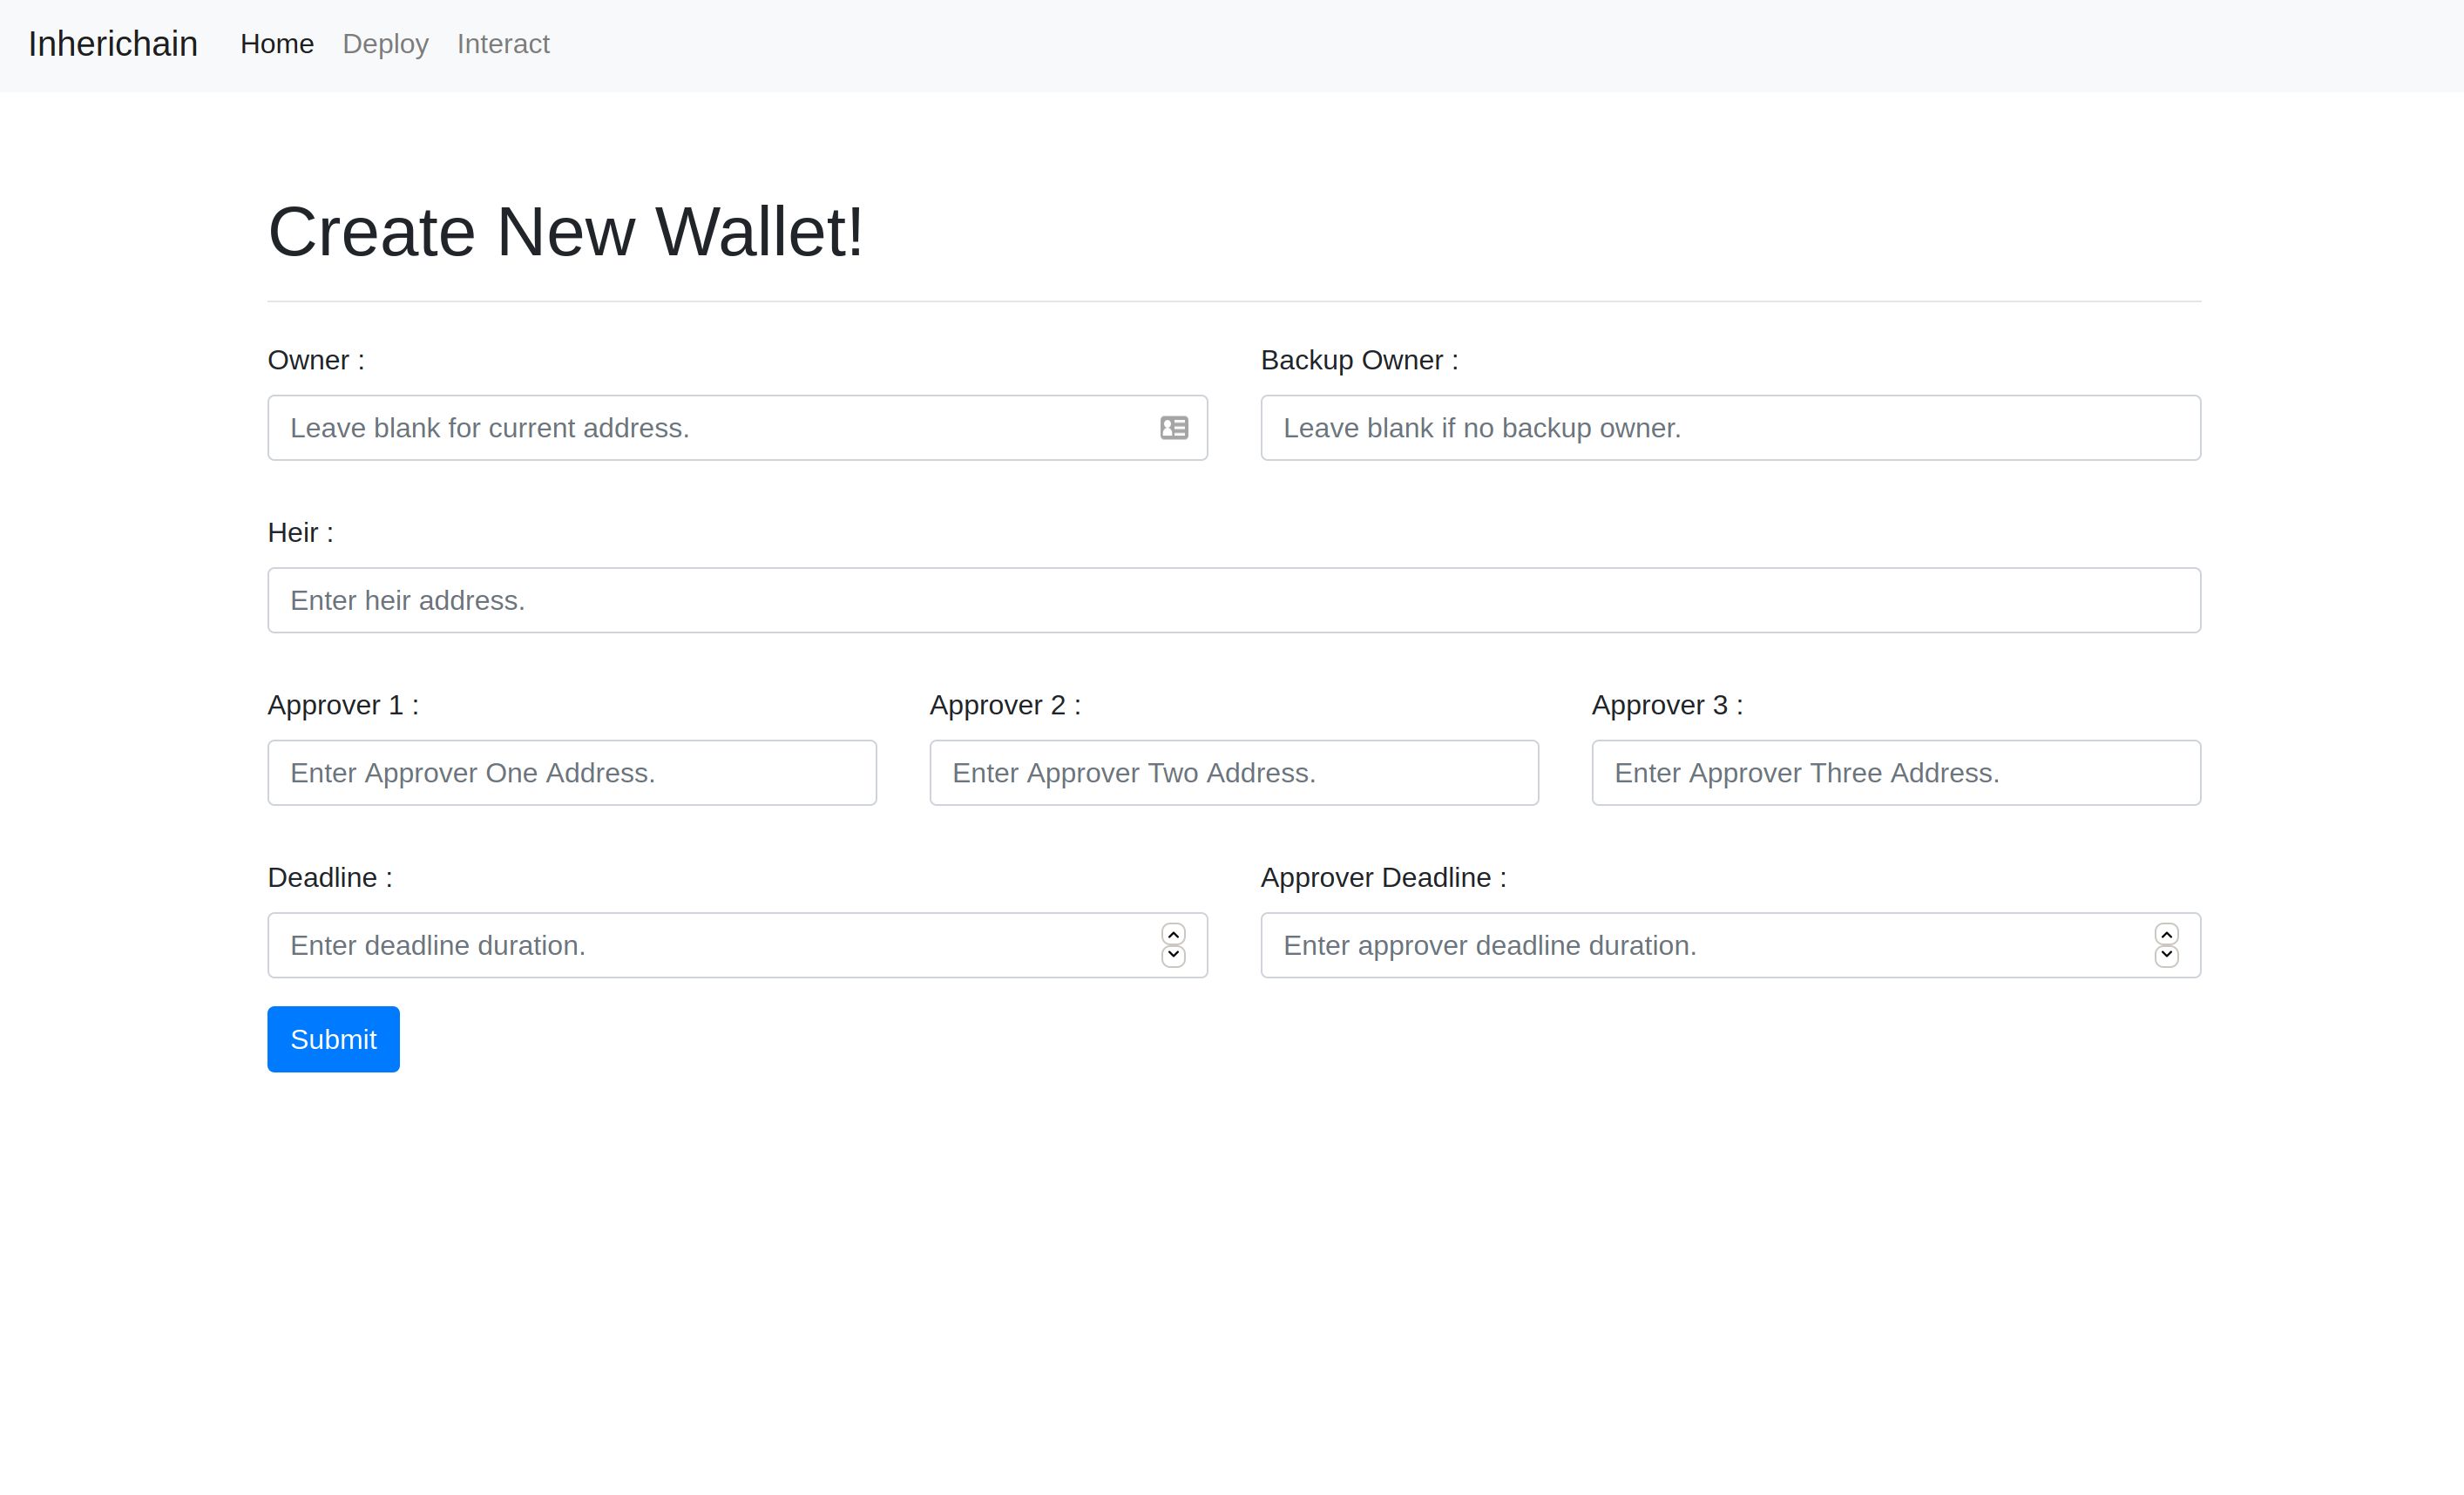This screenshot has height=1495, width=2464.
Task: Open the Home nav item
Action: 277,44
